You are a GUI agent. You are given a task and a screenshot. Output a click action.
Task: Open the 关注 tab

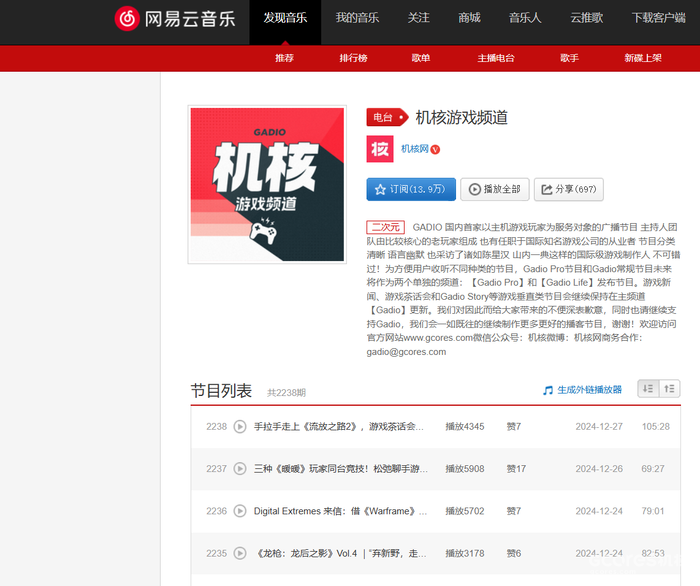[419, 18]
